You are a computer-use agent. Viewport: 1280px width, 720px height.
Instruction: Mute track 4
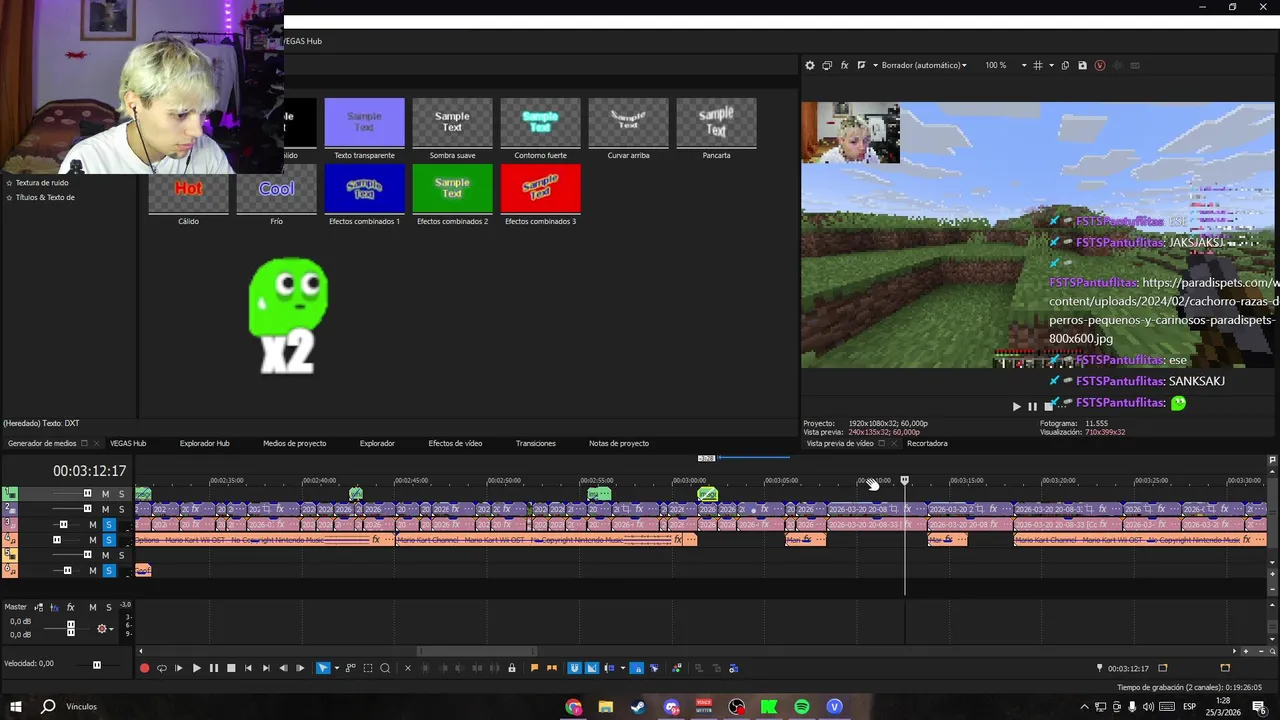coord(93,540)
